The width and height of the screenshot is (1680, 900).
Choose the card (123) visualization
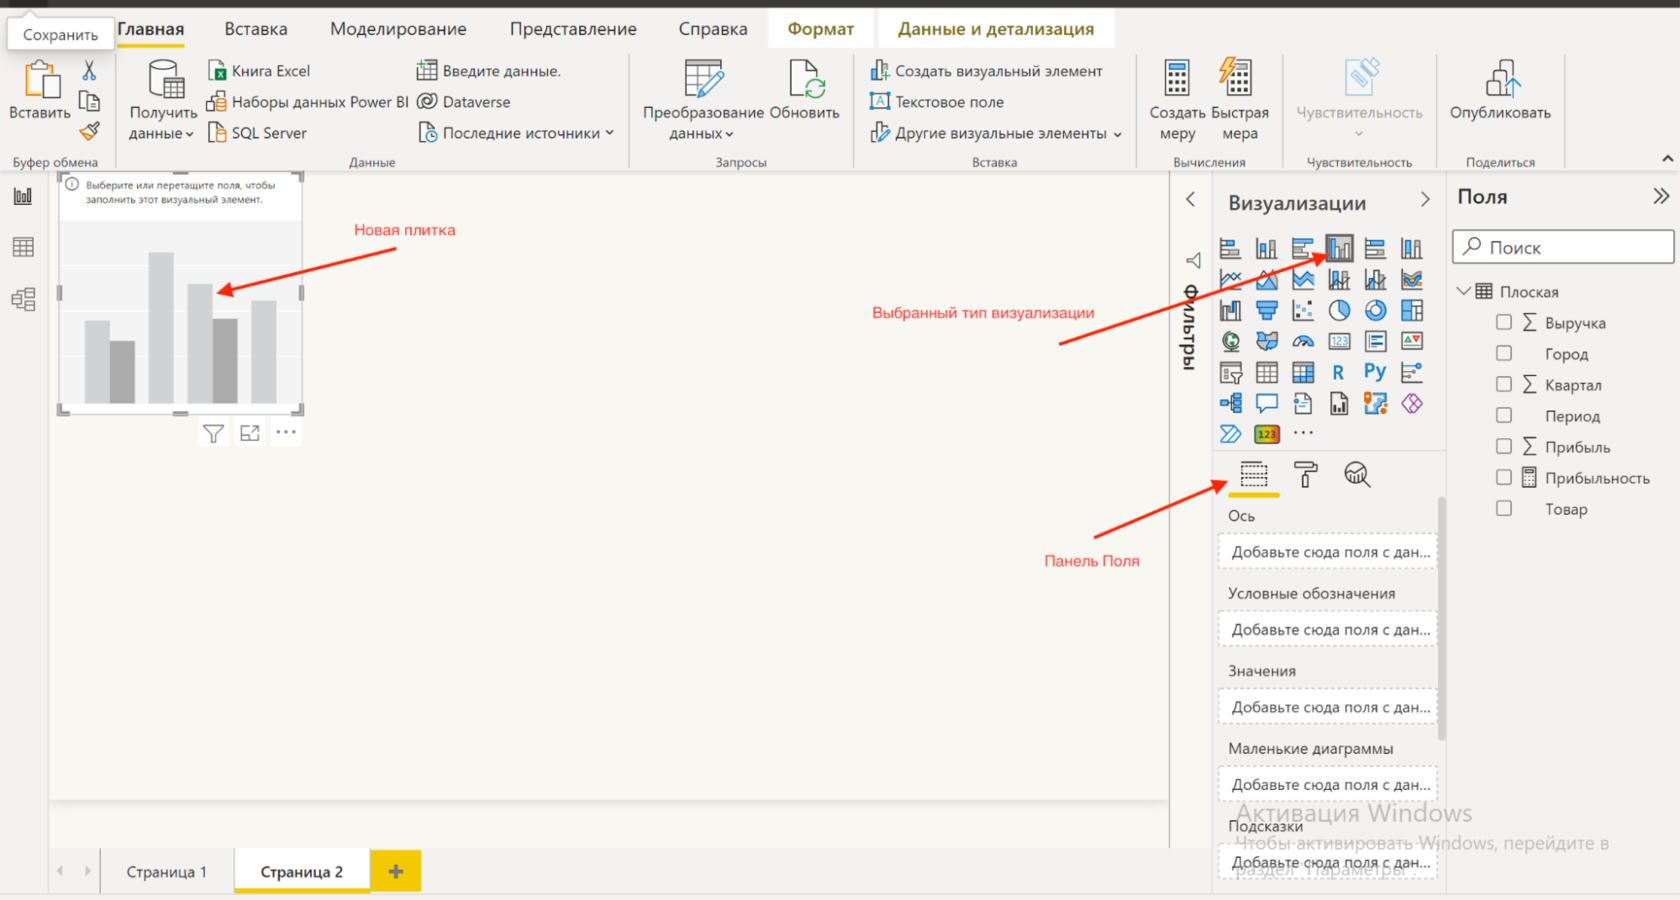tap(1339, 341)
